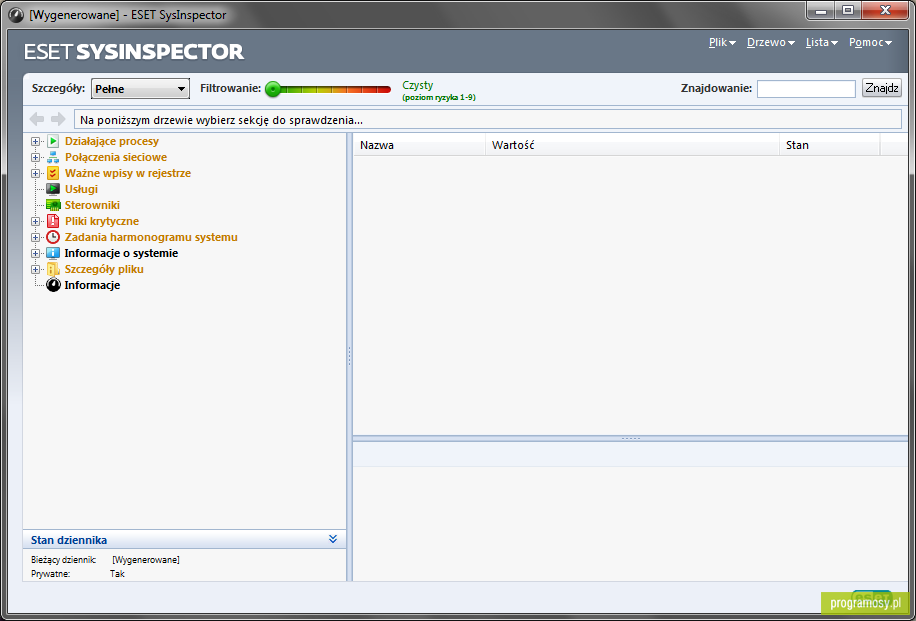Image resolution: width=916 pixels, height=621 pixels.
Task: Click the Szczegóły pliku folder icon
Action: pos(53,269)
